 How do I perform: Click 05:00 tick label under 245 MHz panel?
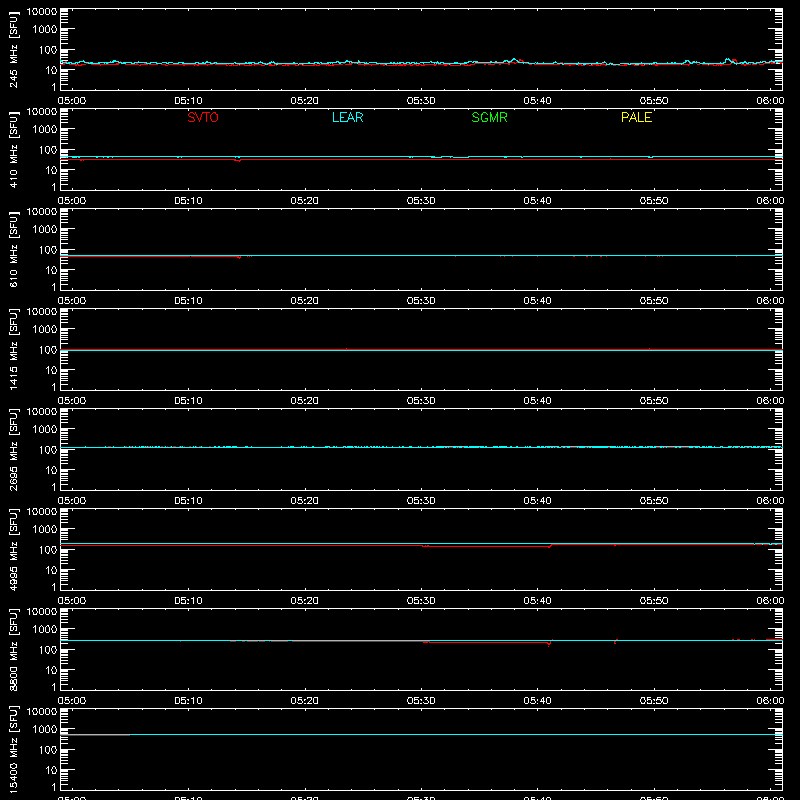(x=71, y=101)
